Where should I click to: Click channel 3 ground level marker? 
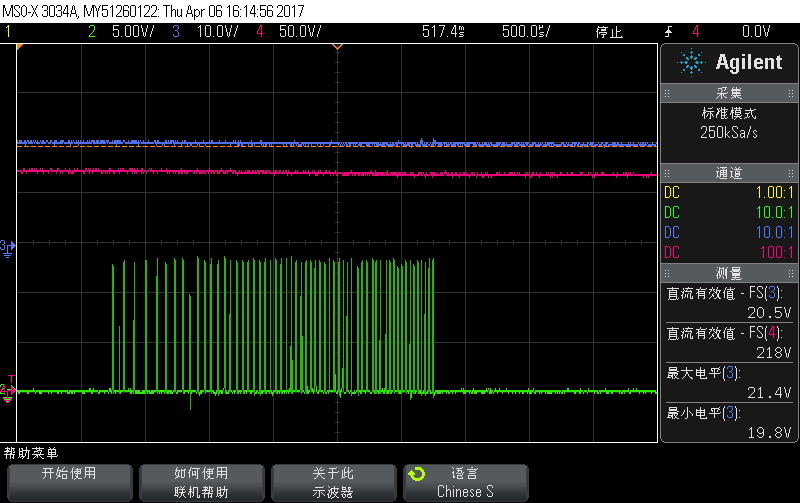click(8, 247)
